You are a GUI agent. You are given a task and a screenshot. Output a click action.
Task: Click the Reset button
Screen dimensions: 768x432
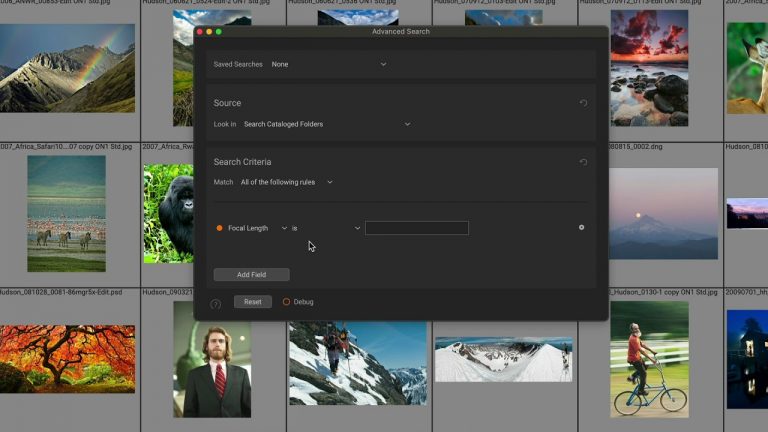253,302
